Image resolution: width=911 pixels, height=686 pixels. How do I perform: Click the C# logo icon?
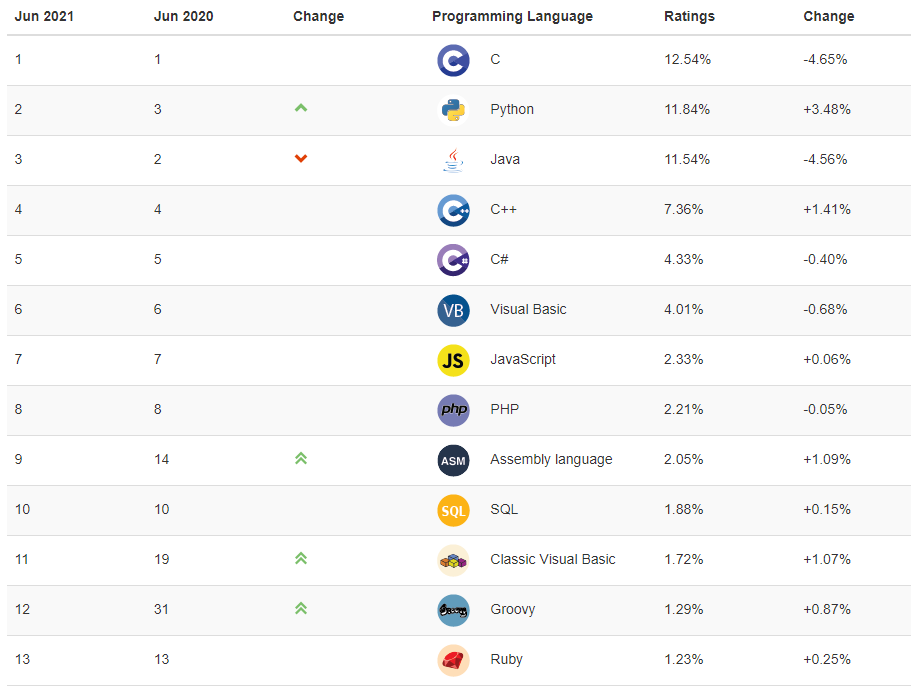pyautogui.click(x=453, y=260)
